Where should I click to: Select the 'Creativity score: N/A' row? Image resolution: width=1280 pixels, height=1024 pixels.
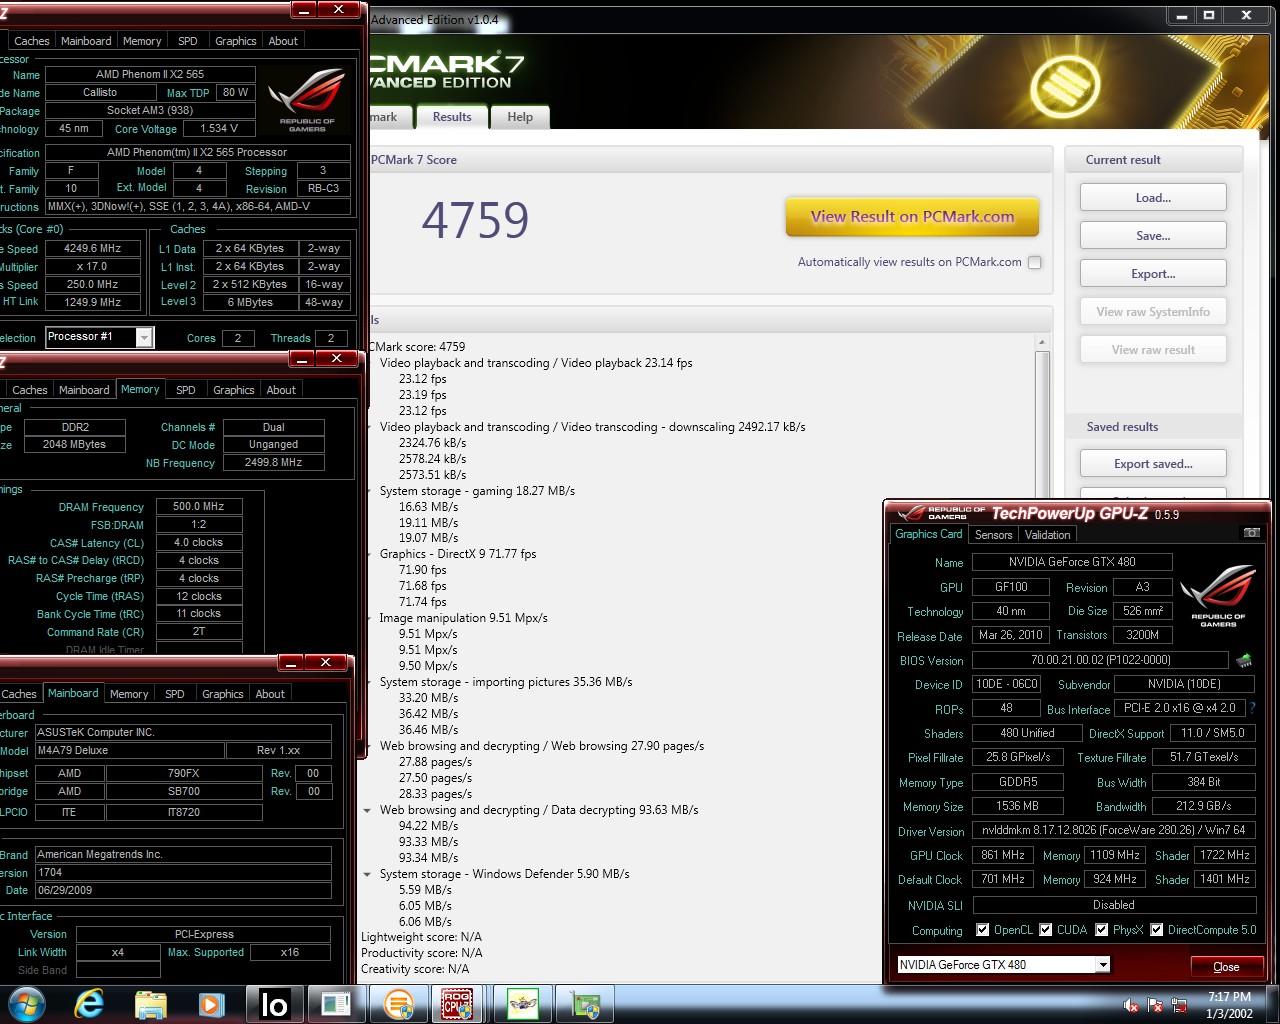(415, 969)
